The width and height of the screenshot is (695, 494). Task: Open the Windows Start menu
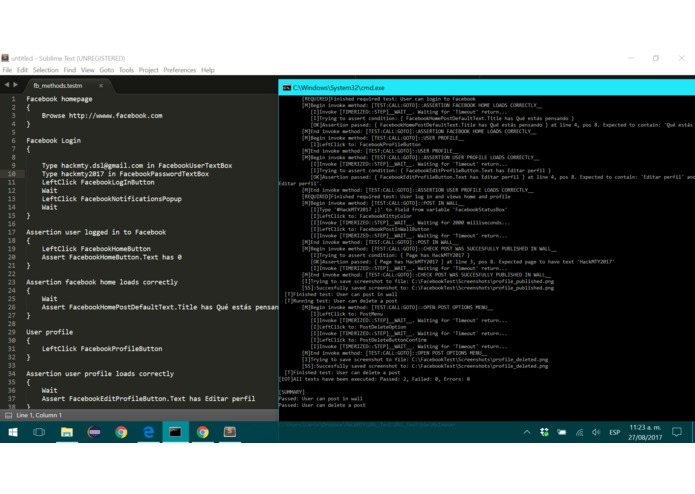click(x=13, y=432)
